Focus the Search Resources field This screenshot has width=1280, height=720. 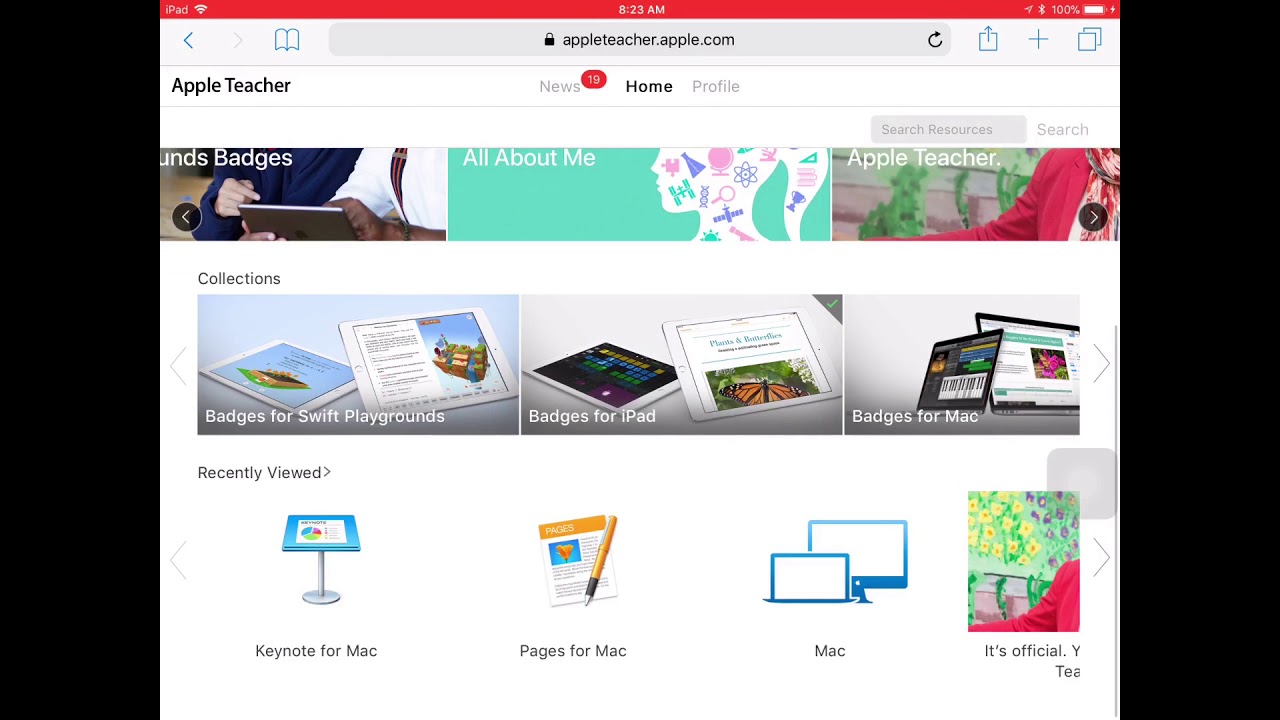(948, 129)
